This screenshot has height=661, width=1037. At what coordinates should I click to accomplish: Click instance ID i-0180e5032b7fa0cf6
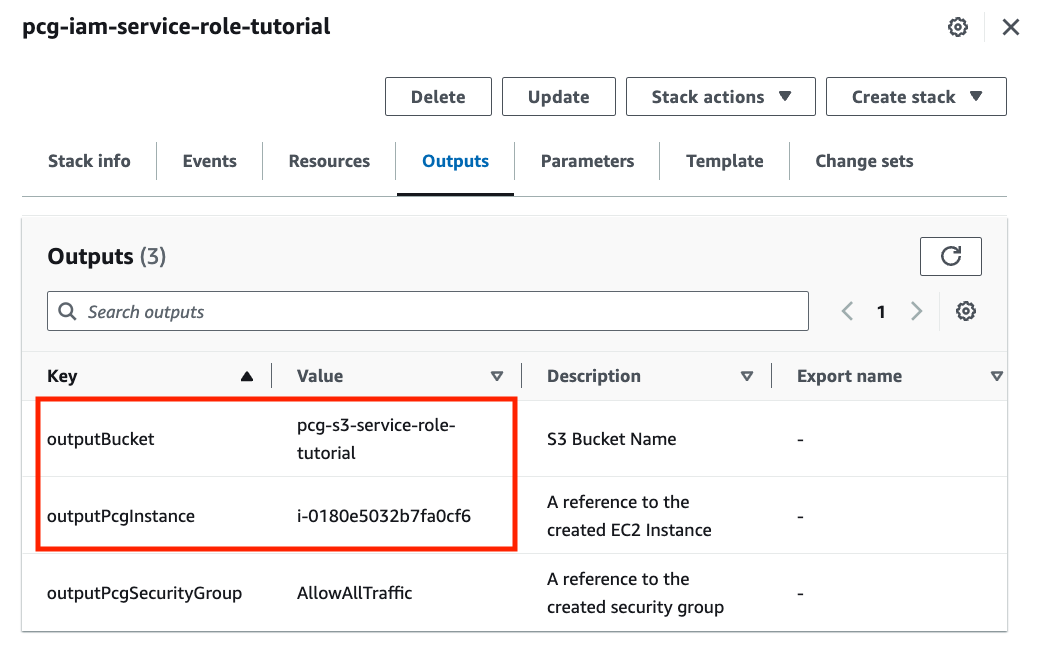coord(384,516)
